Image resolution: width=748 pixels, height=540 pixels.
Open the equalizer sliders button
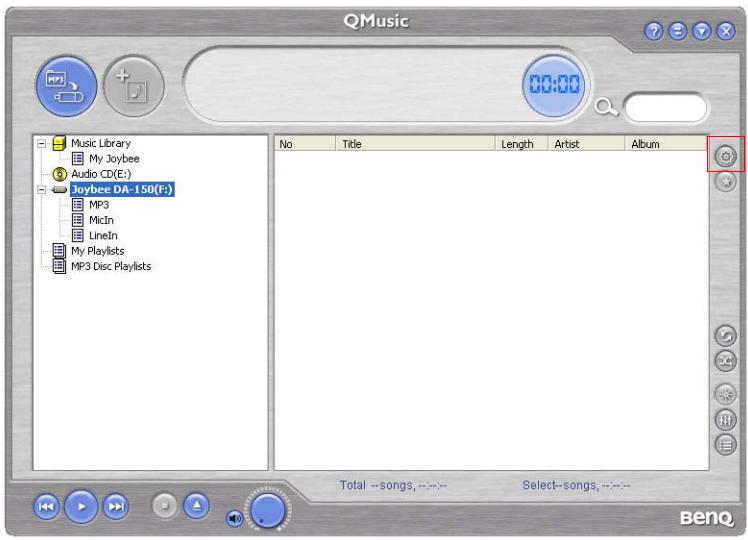[x=725, y=420]
